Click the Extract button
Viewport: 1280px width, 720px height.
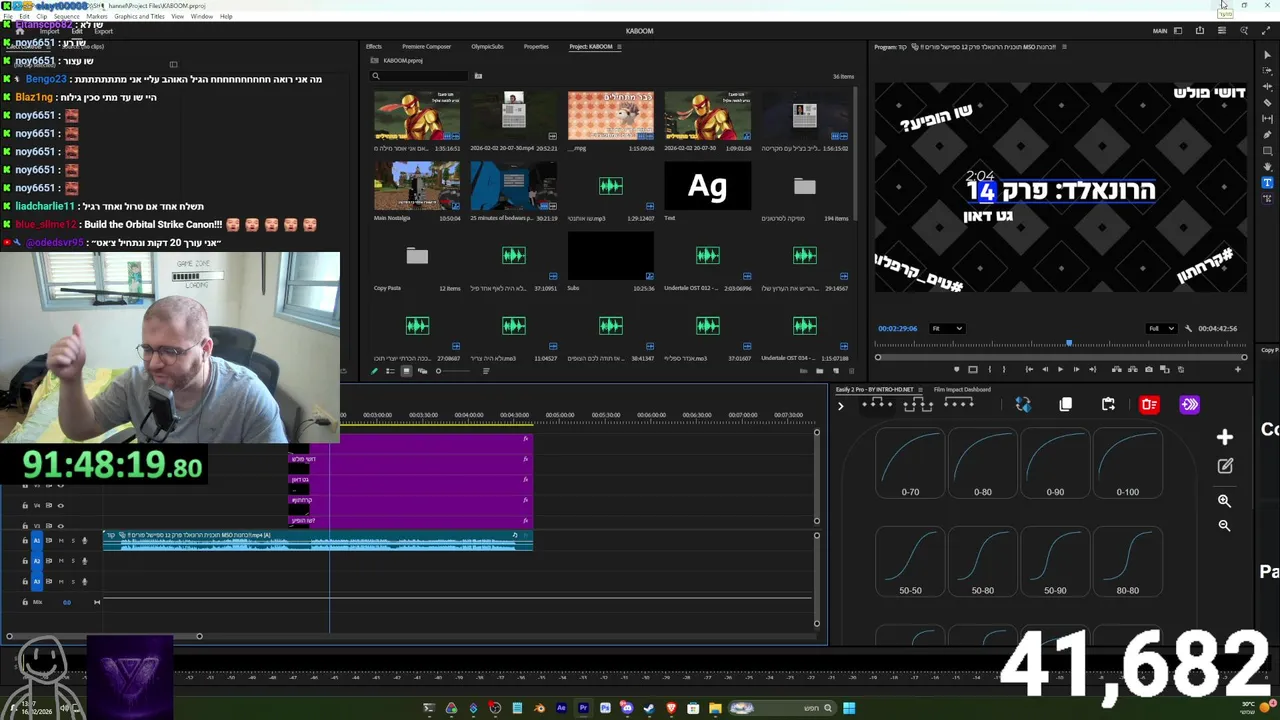pyautogui.click(x=1133, y=370)
